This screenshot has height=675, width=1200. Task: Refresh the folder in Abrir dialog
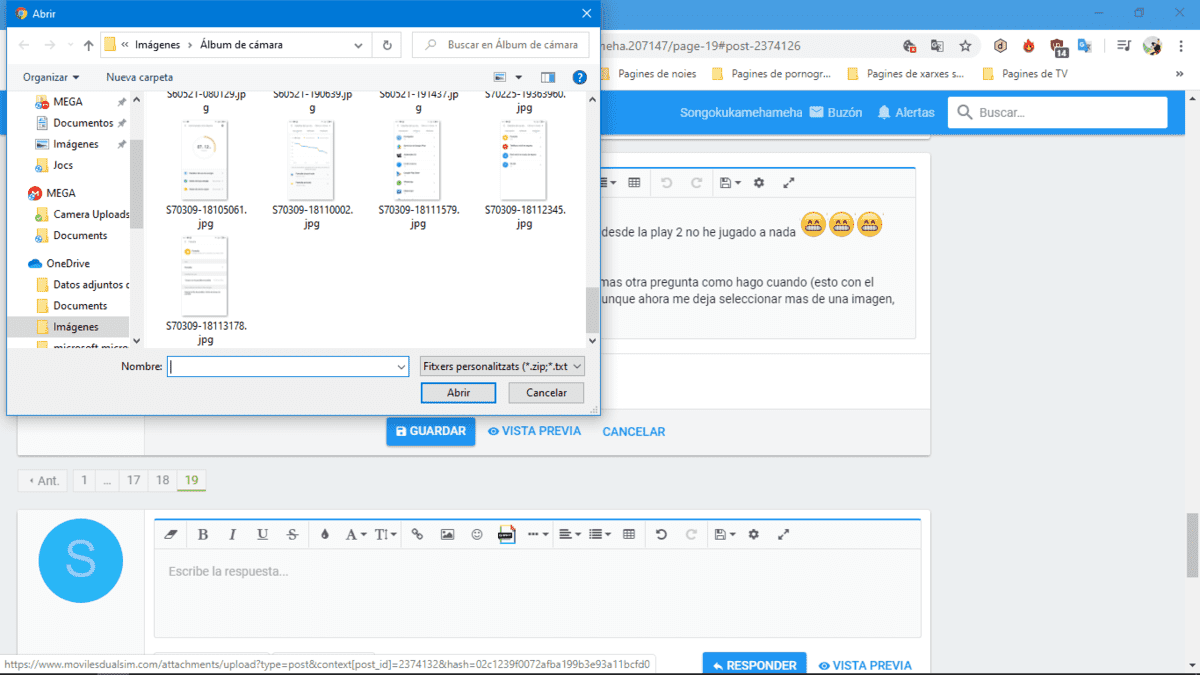pyautogui.click(x=387, y=45)
